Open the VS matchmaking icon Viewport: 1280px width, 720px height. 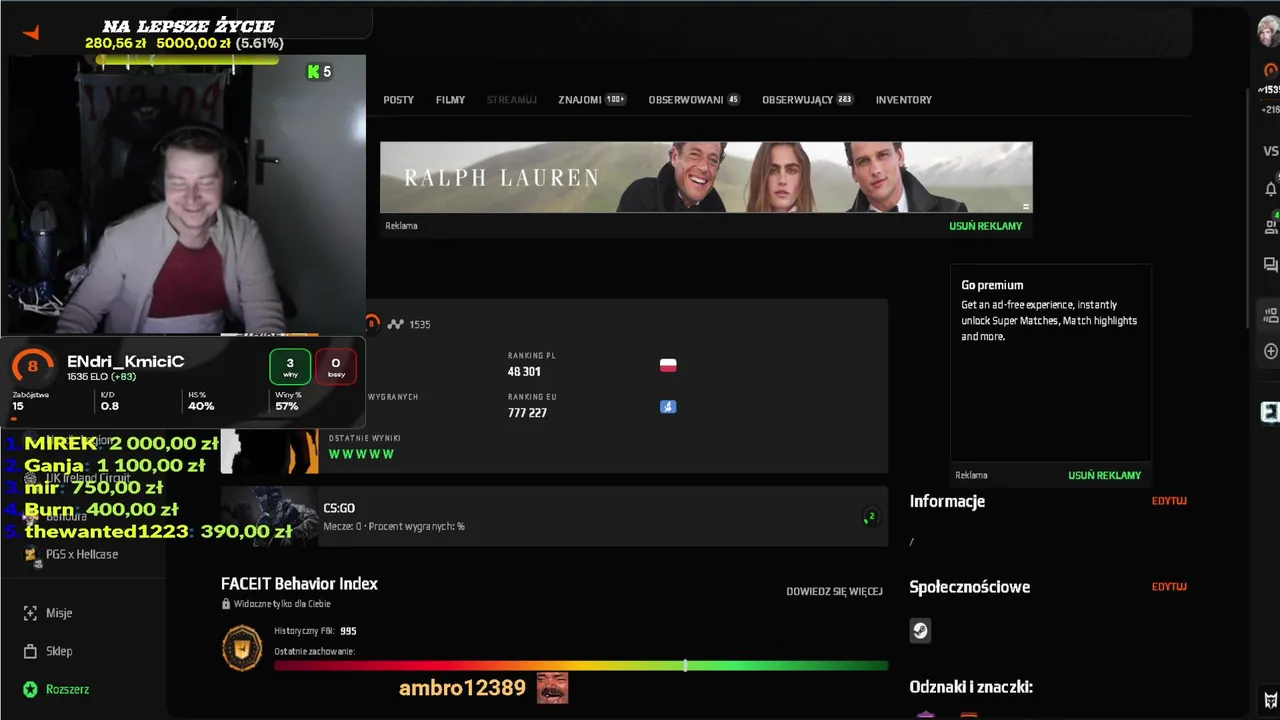point(1271,151)
